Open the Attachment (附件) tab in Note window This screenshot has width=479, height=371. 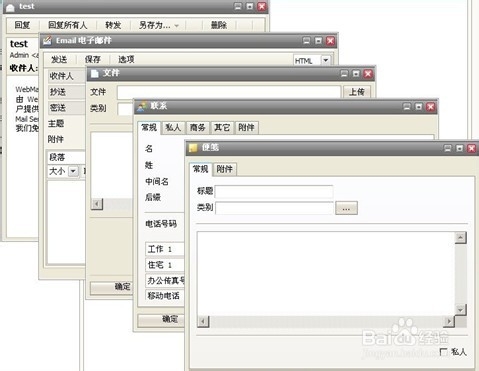[x=224, y=169]
